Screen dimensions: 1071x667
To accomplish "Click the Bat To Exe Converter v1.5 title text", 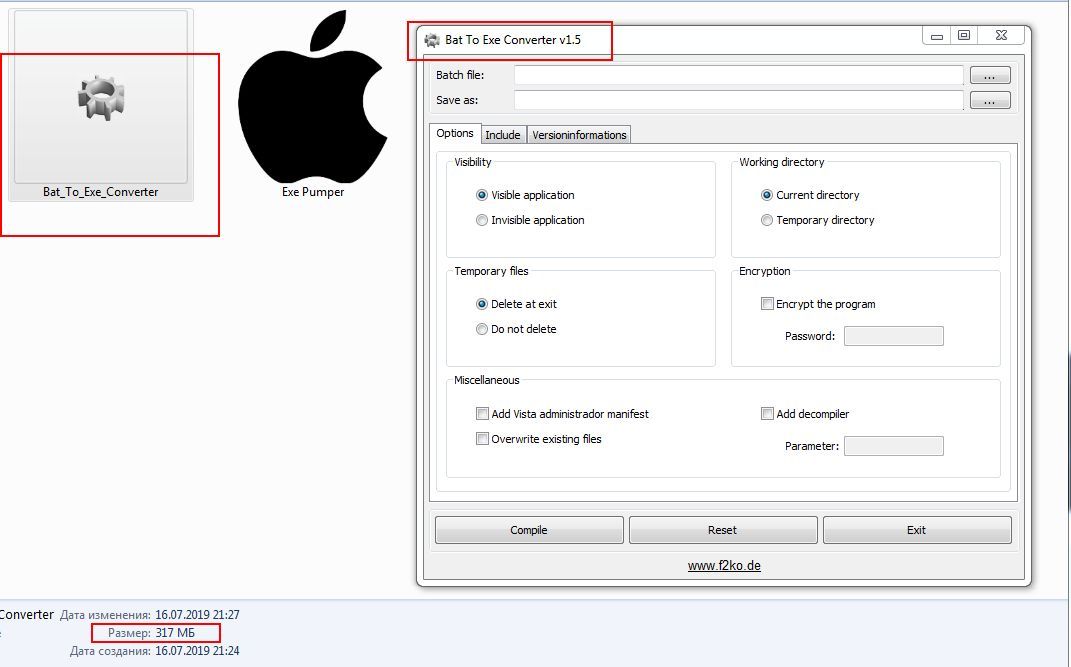I will point(513,40).
